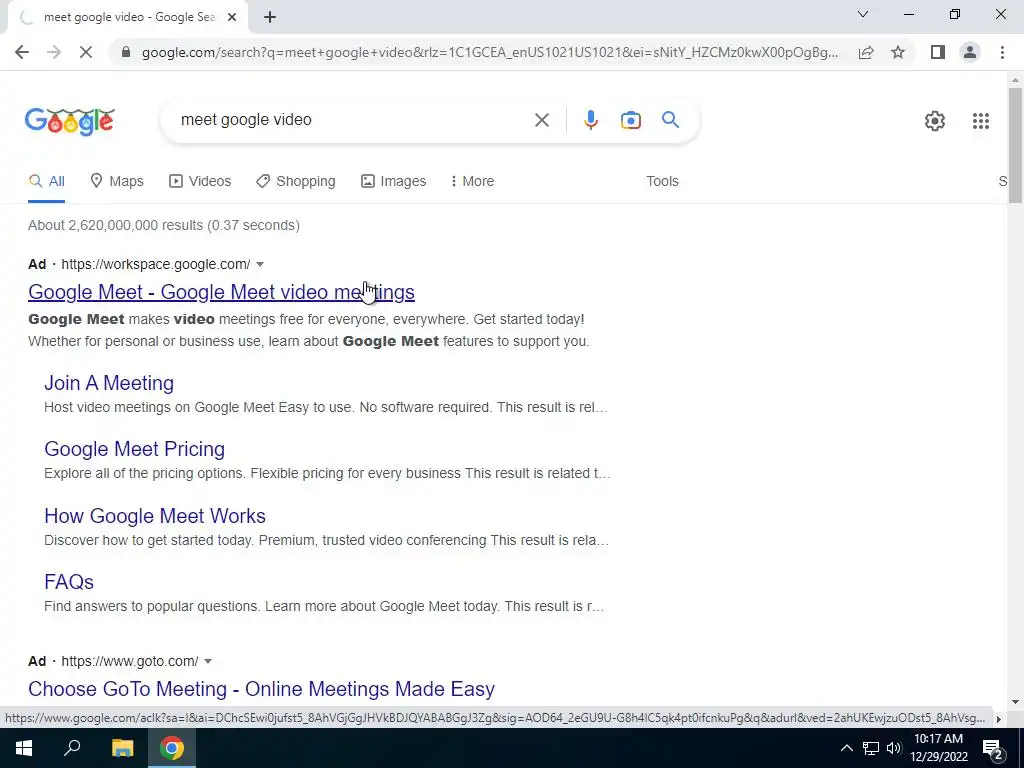This screenshot has height=768, width=1024.
Task: Start a voice search with the microphone
Action: pyautogui.click(x=590, y=120)
